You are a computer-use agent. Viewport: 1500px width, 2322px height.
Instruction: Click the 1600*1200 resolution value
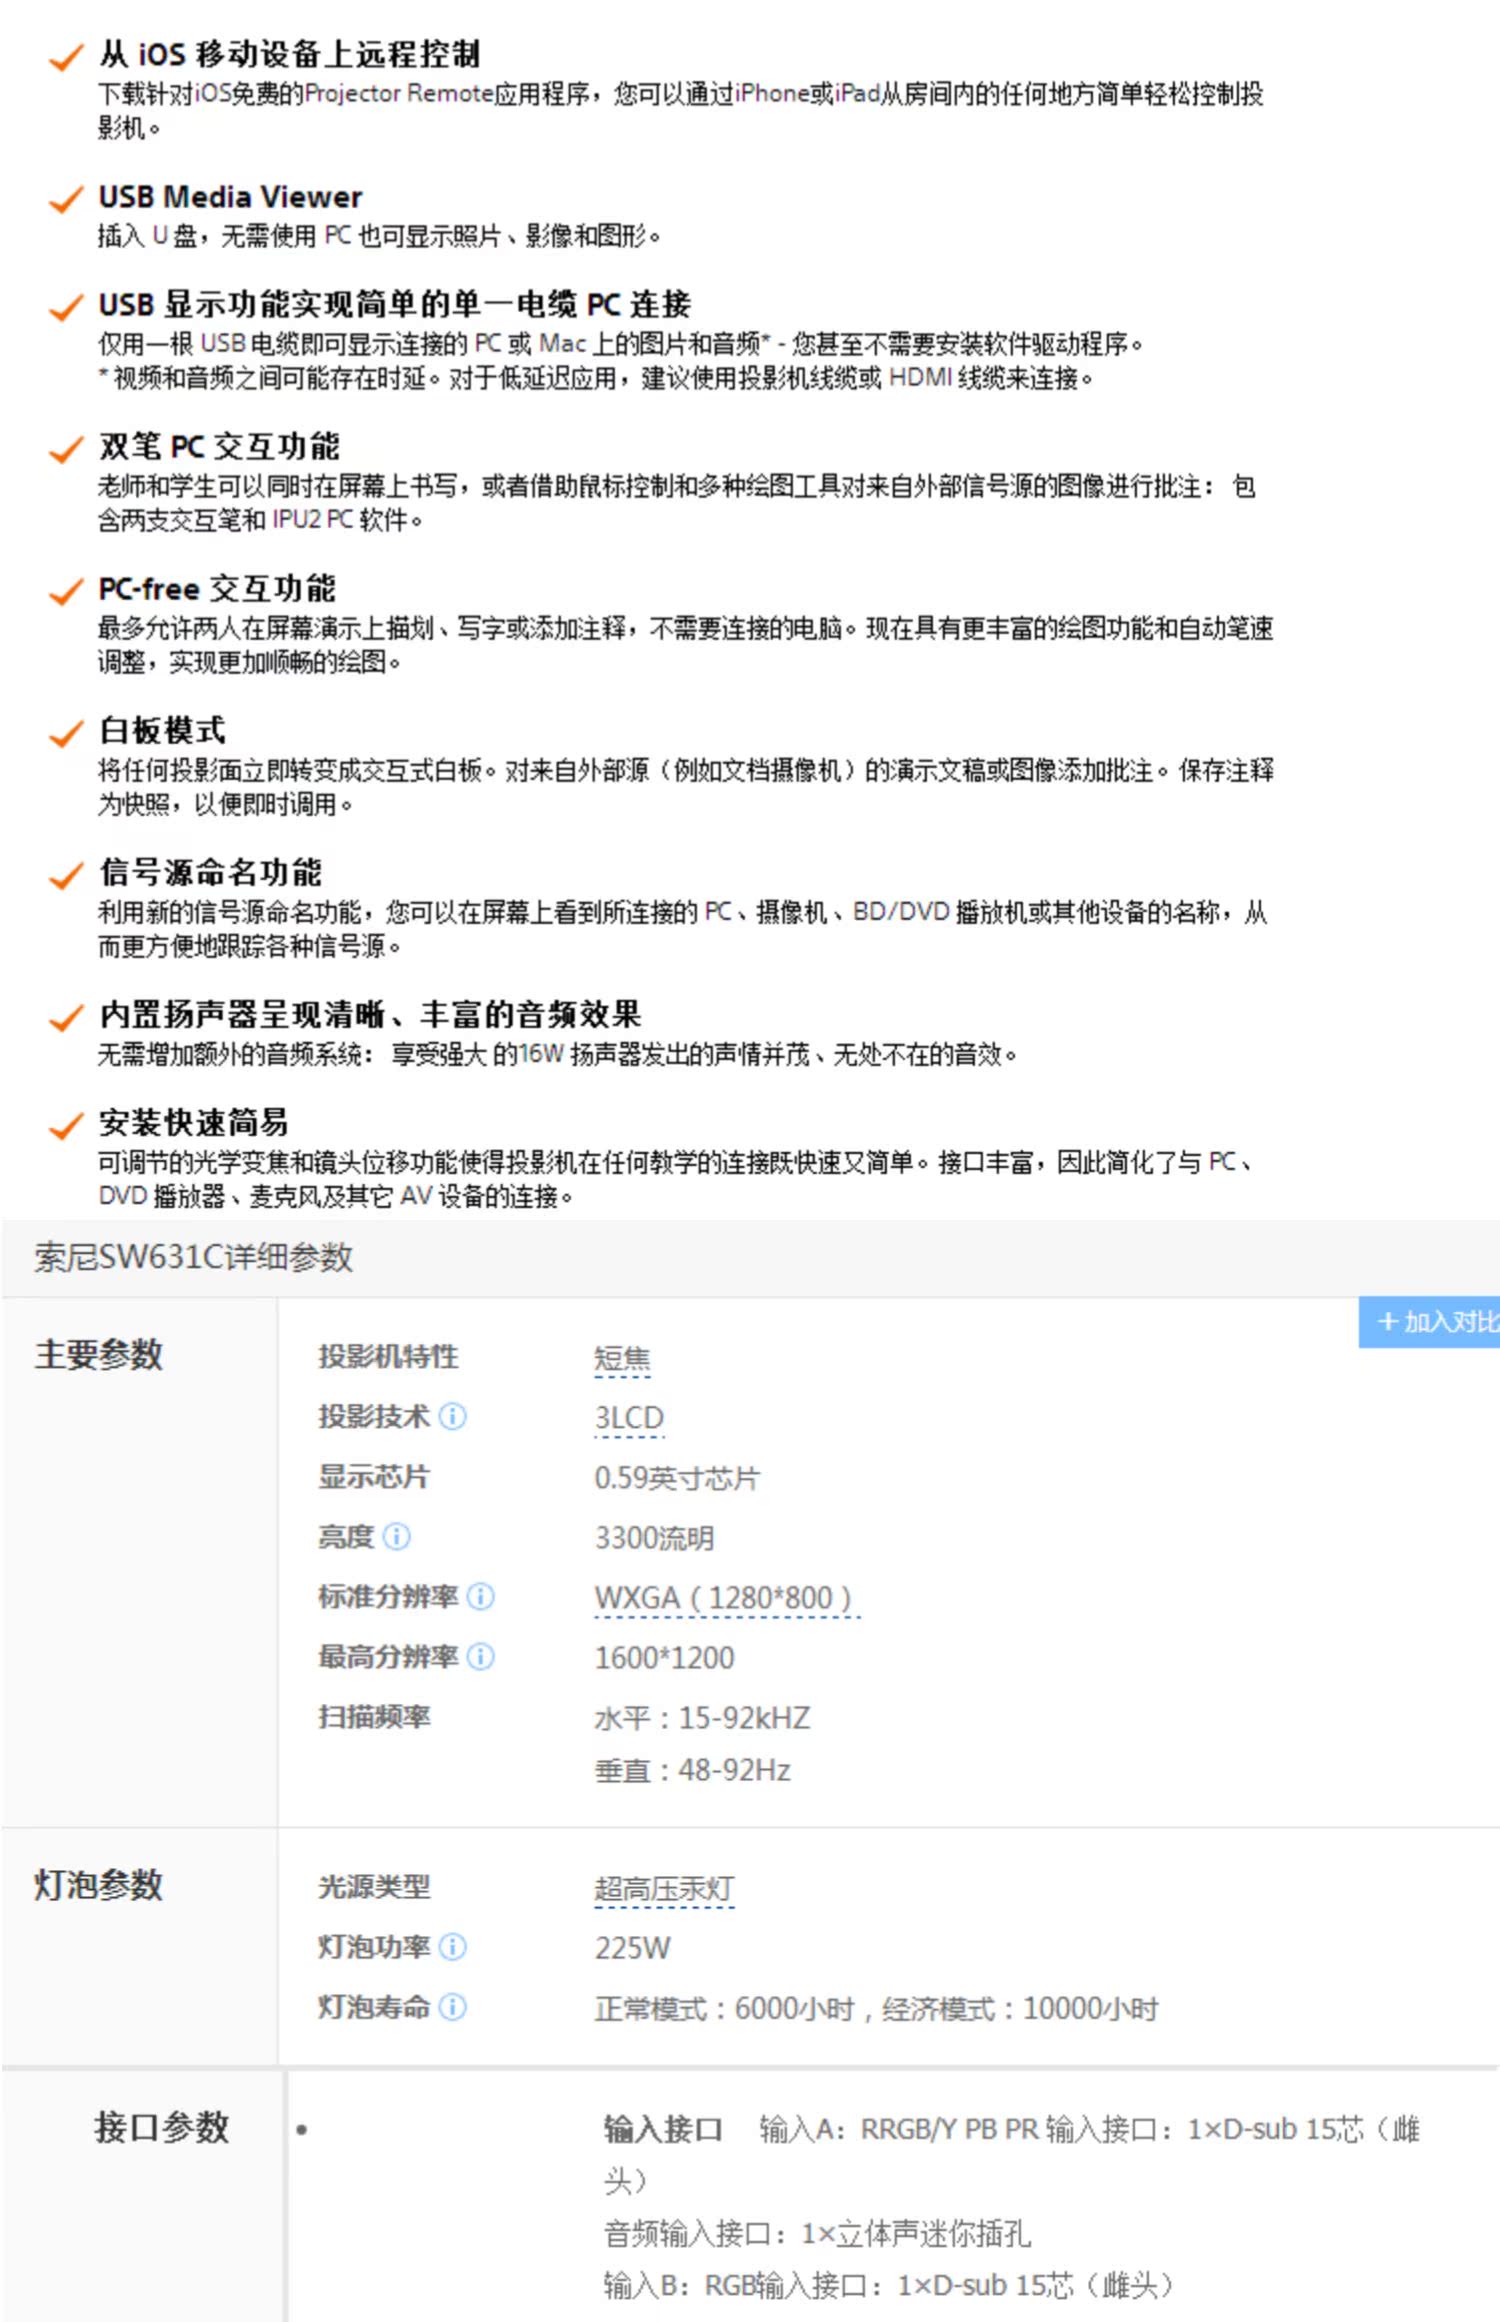coord(664,1658)
